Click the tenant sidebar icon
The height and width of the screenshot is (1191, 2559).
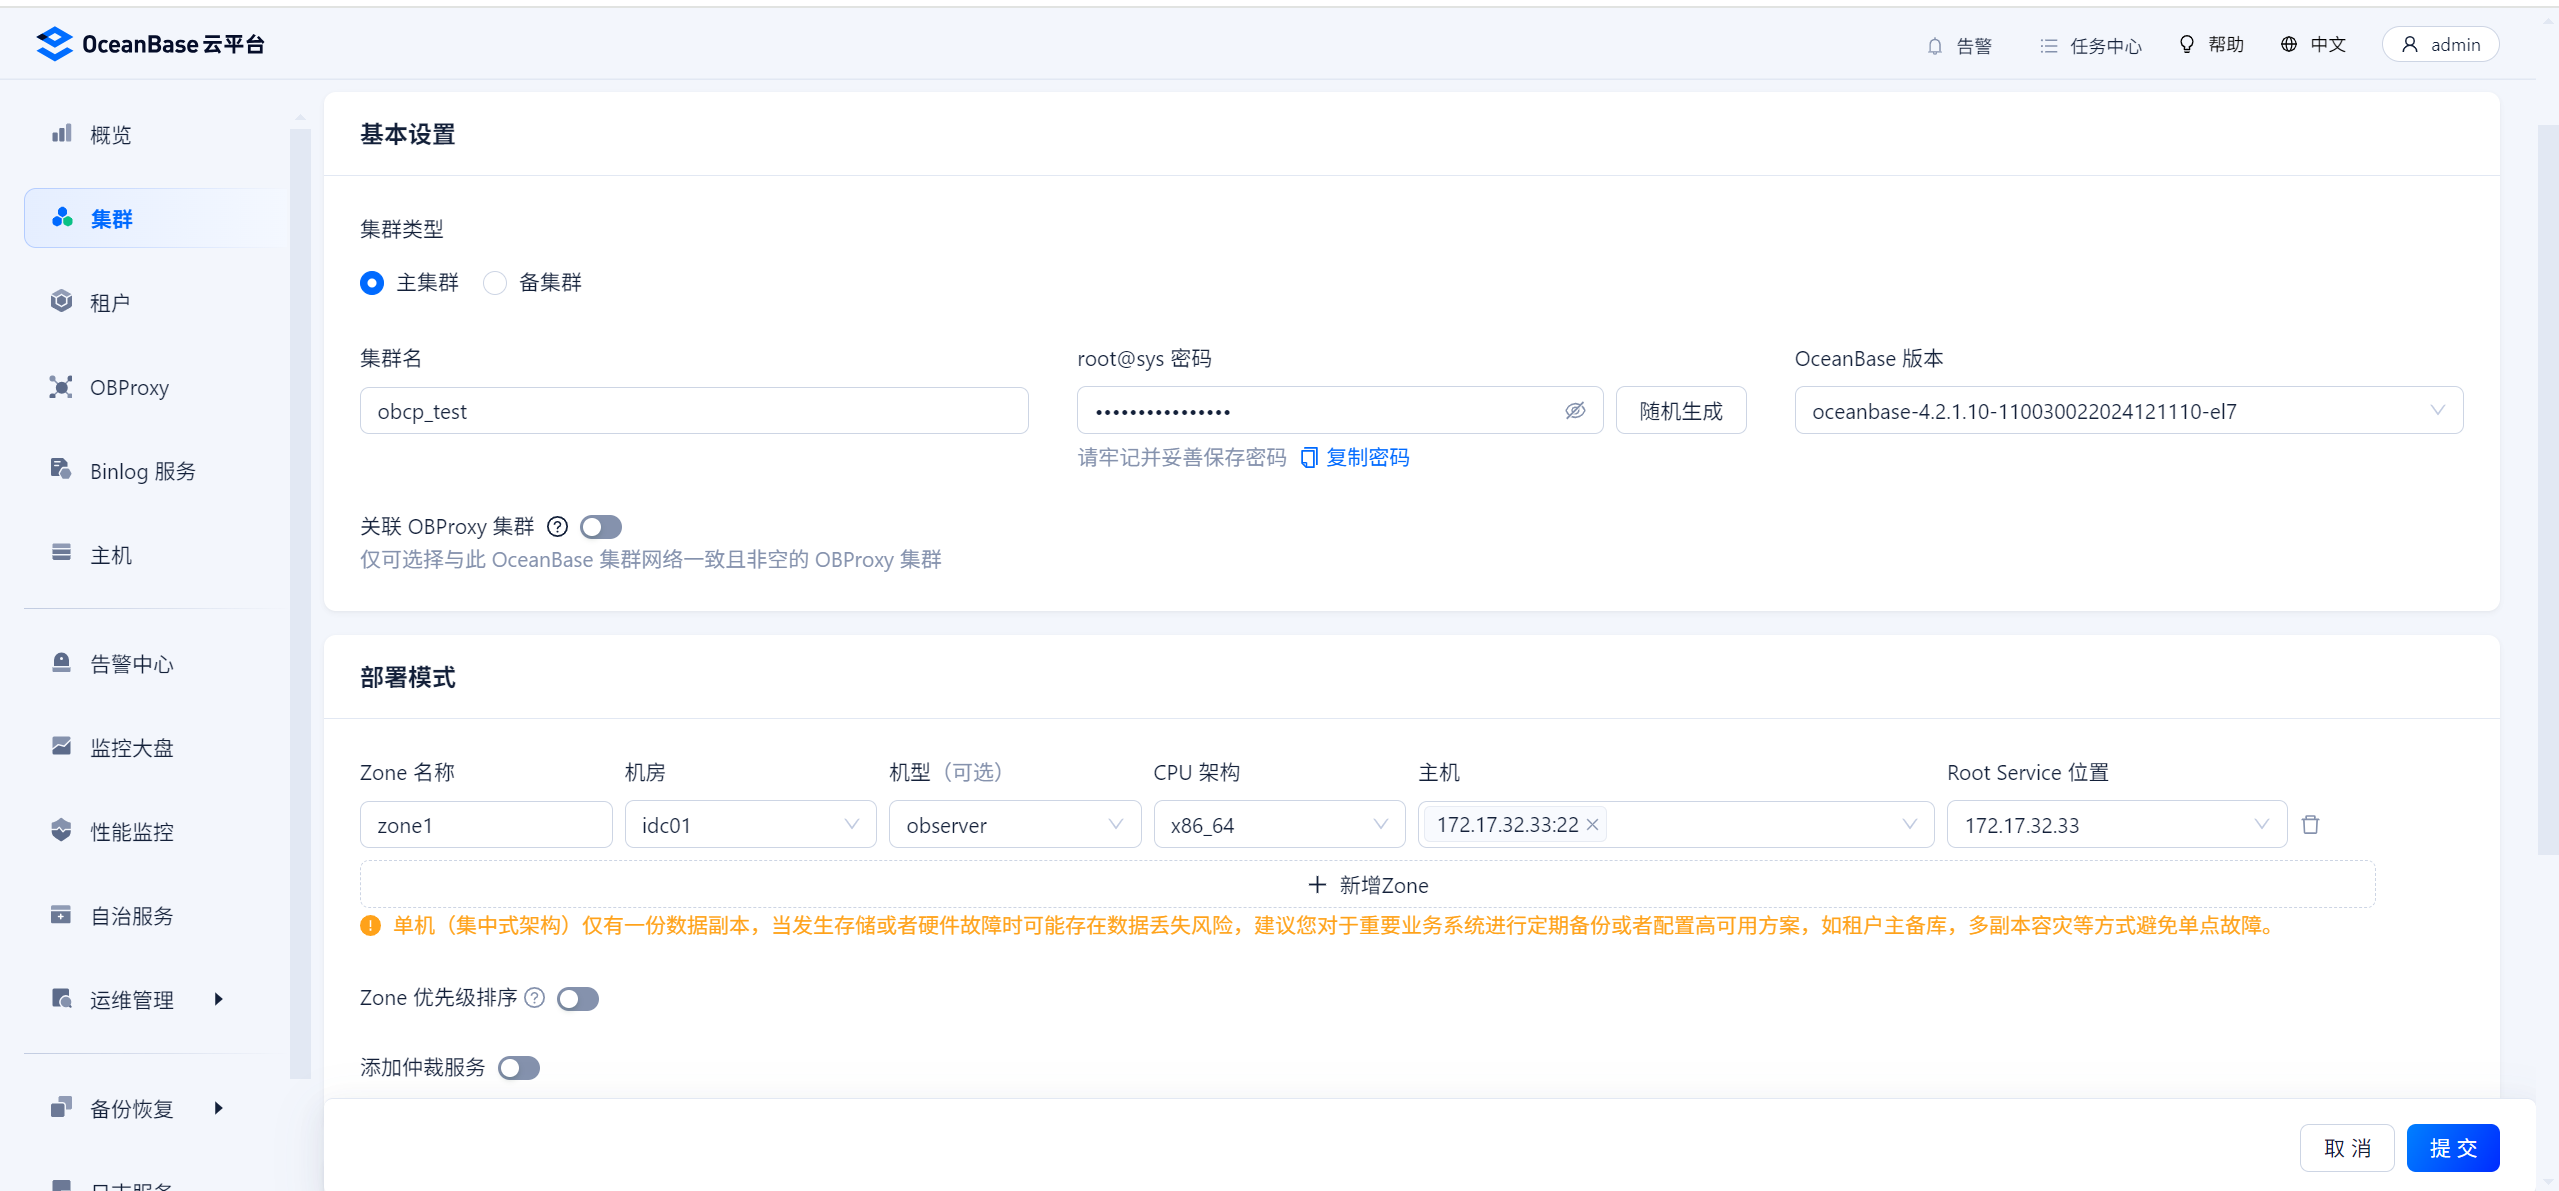coord(62,302)
